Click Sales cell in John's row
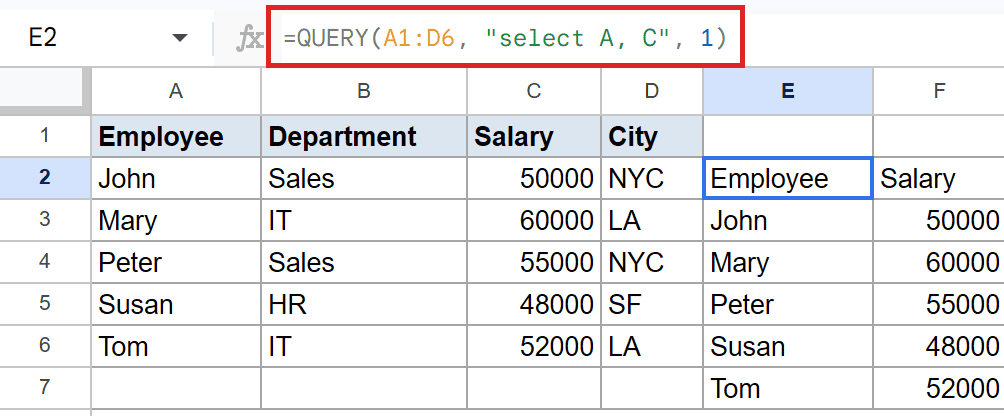The width and height of the screenshot is (1004, 416). coord(364,177)
